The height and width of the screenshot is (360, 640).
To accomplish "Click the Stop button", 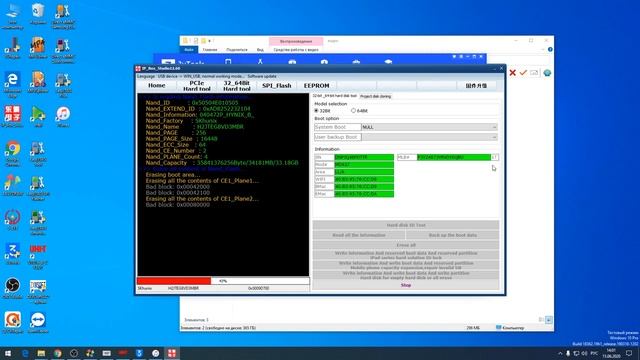I will [x=406, y=285].
